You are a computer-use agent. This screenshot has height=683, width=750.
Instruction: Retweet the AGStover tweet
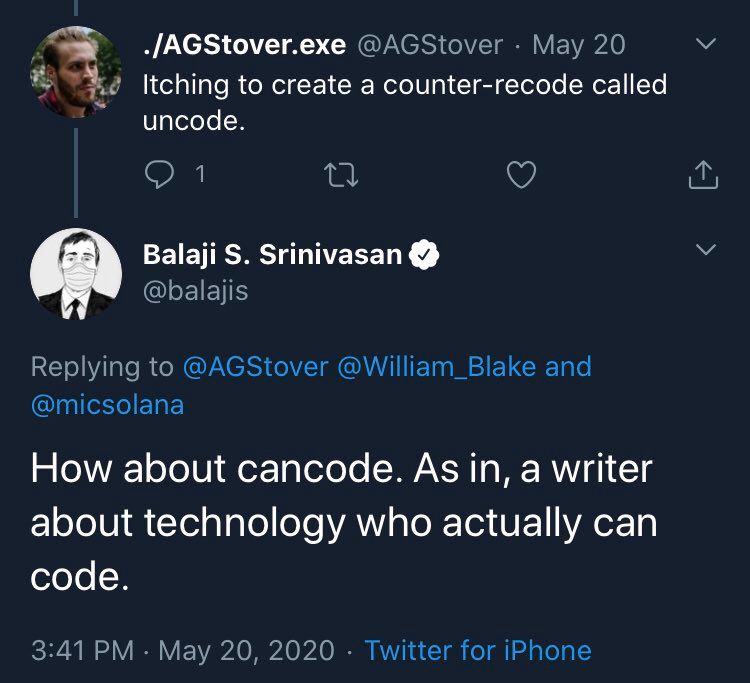tap(342, 175)
